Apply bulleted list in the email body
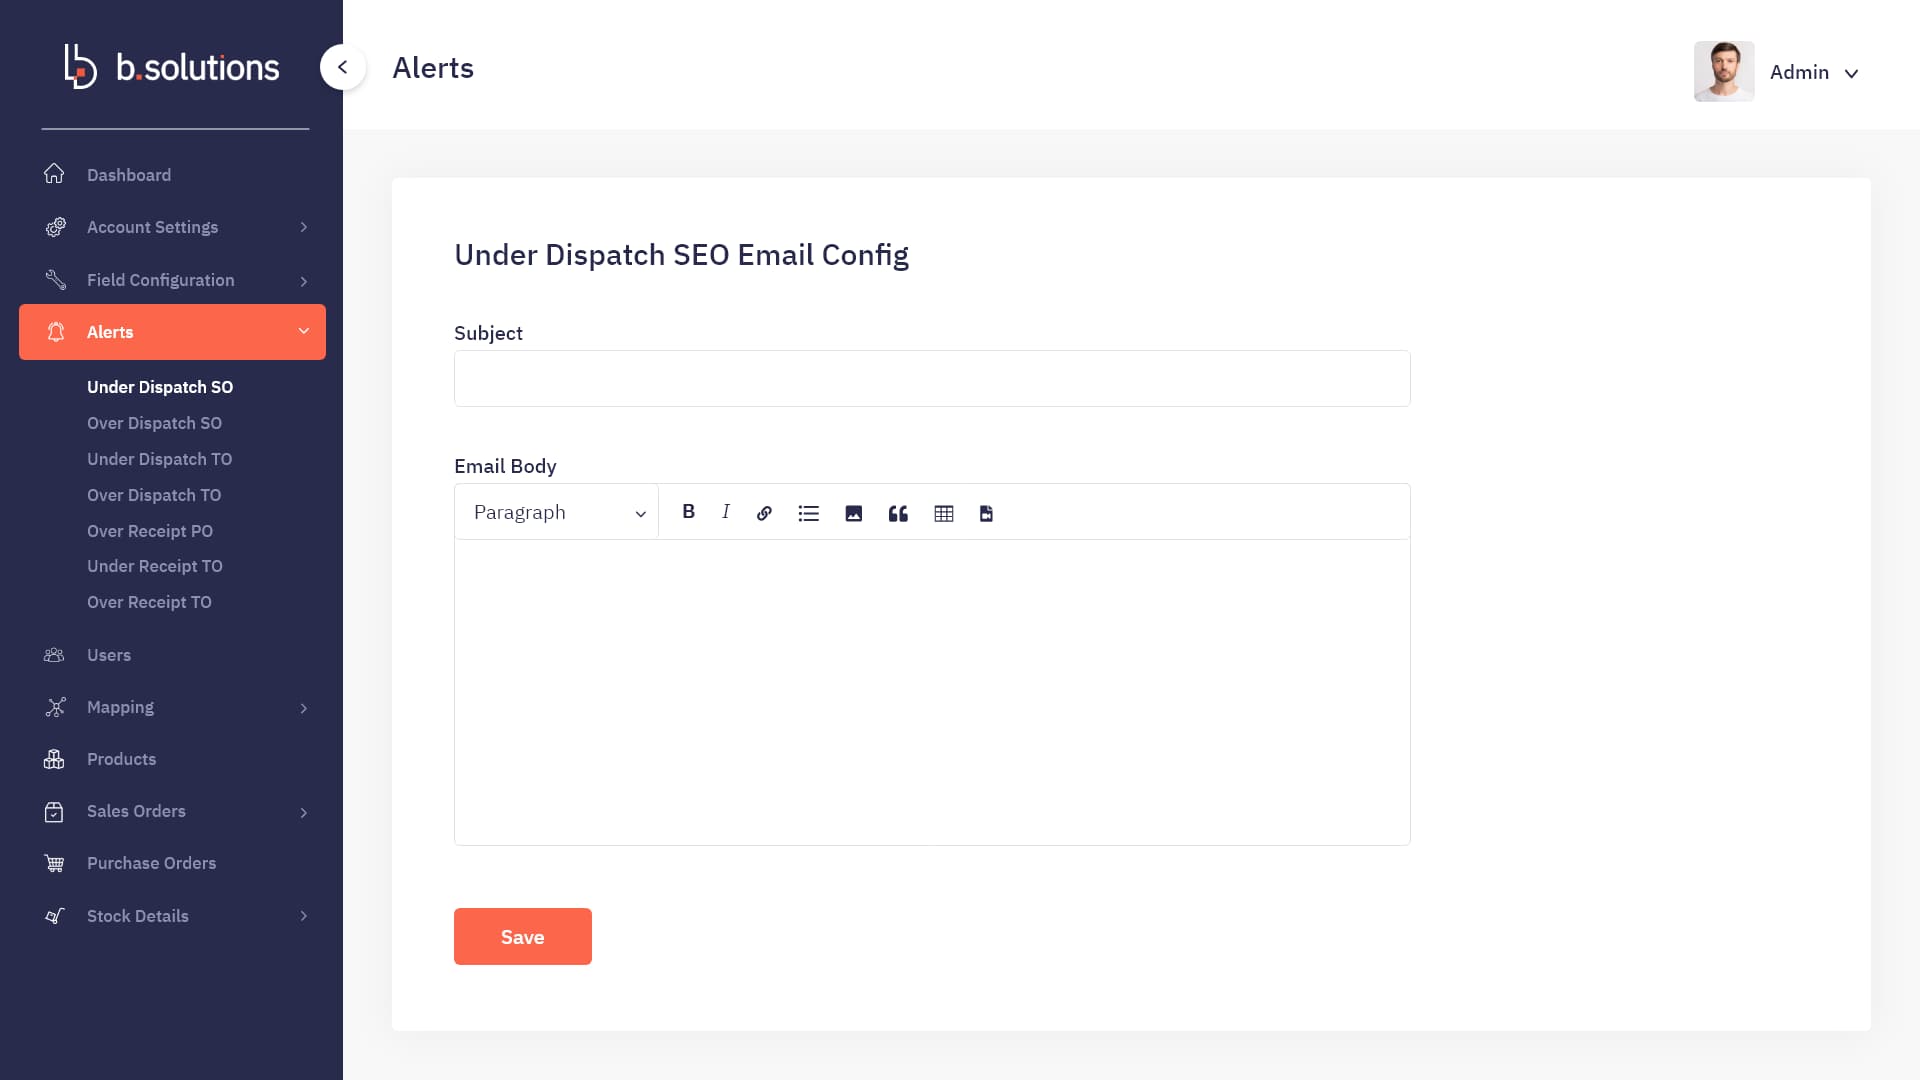 click(x=809, y=513)
